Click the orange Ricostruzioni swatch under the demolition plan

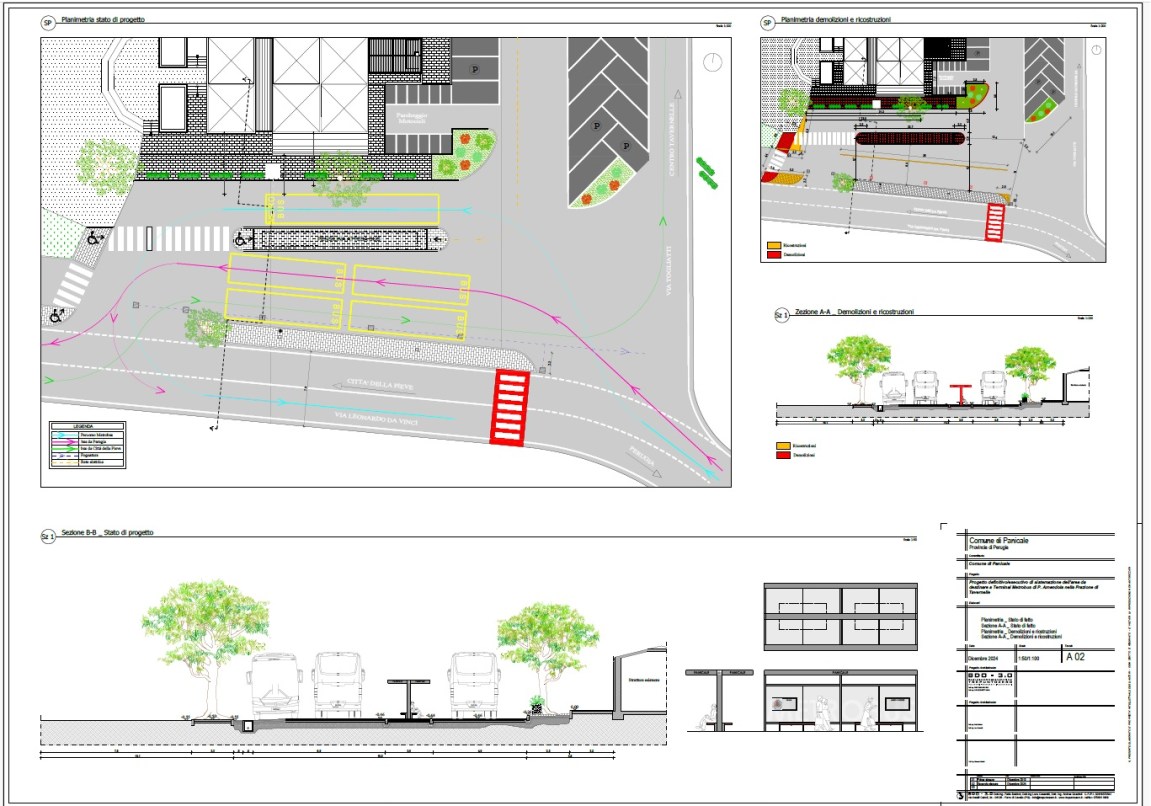point(773,245)
